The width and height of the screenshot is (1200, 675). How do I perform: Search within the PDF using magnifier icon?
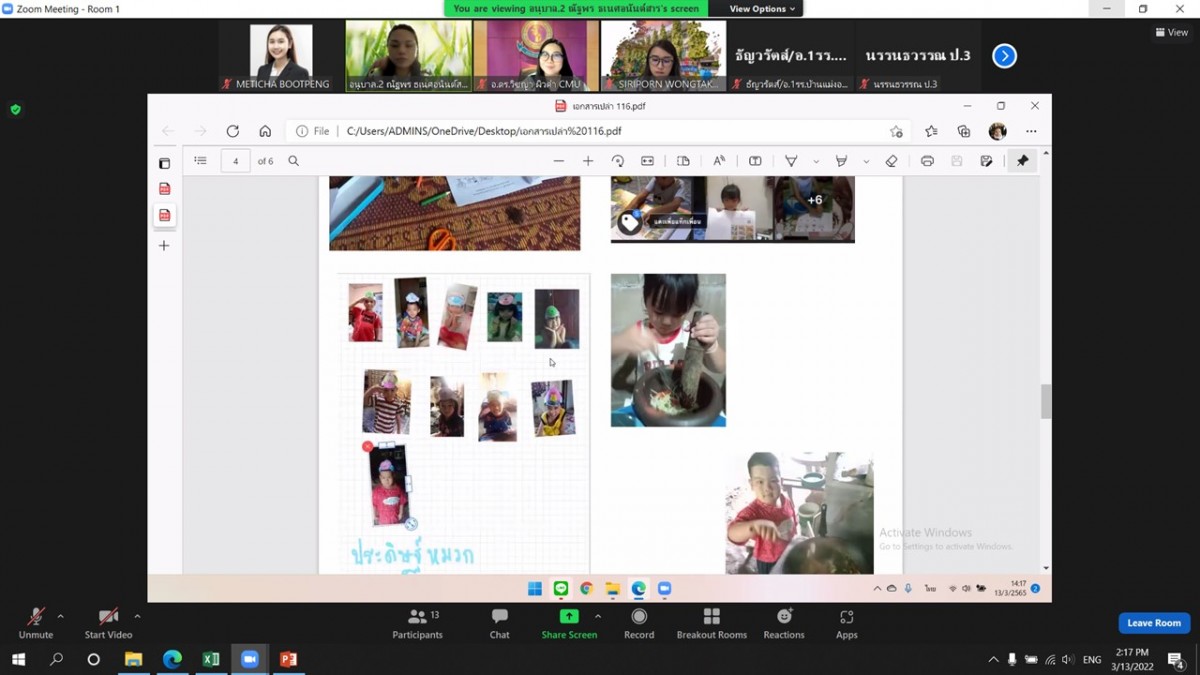[293, 161]
